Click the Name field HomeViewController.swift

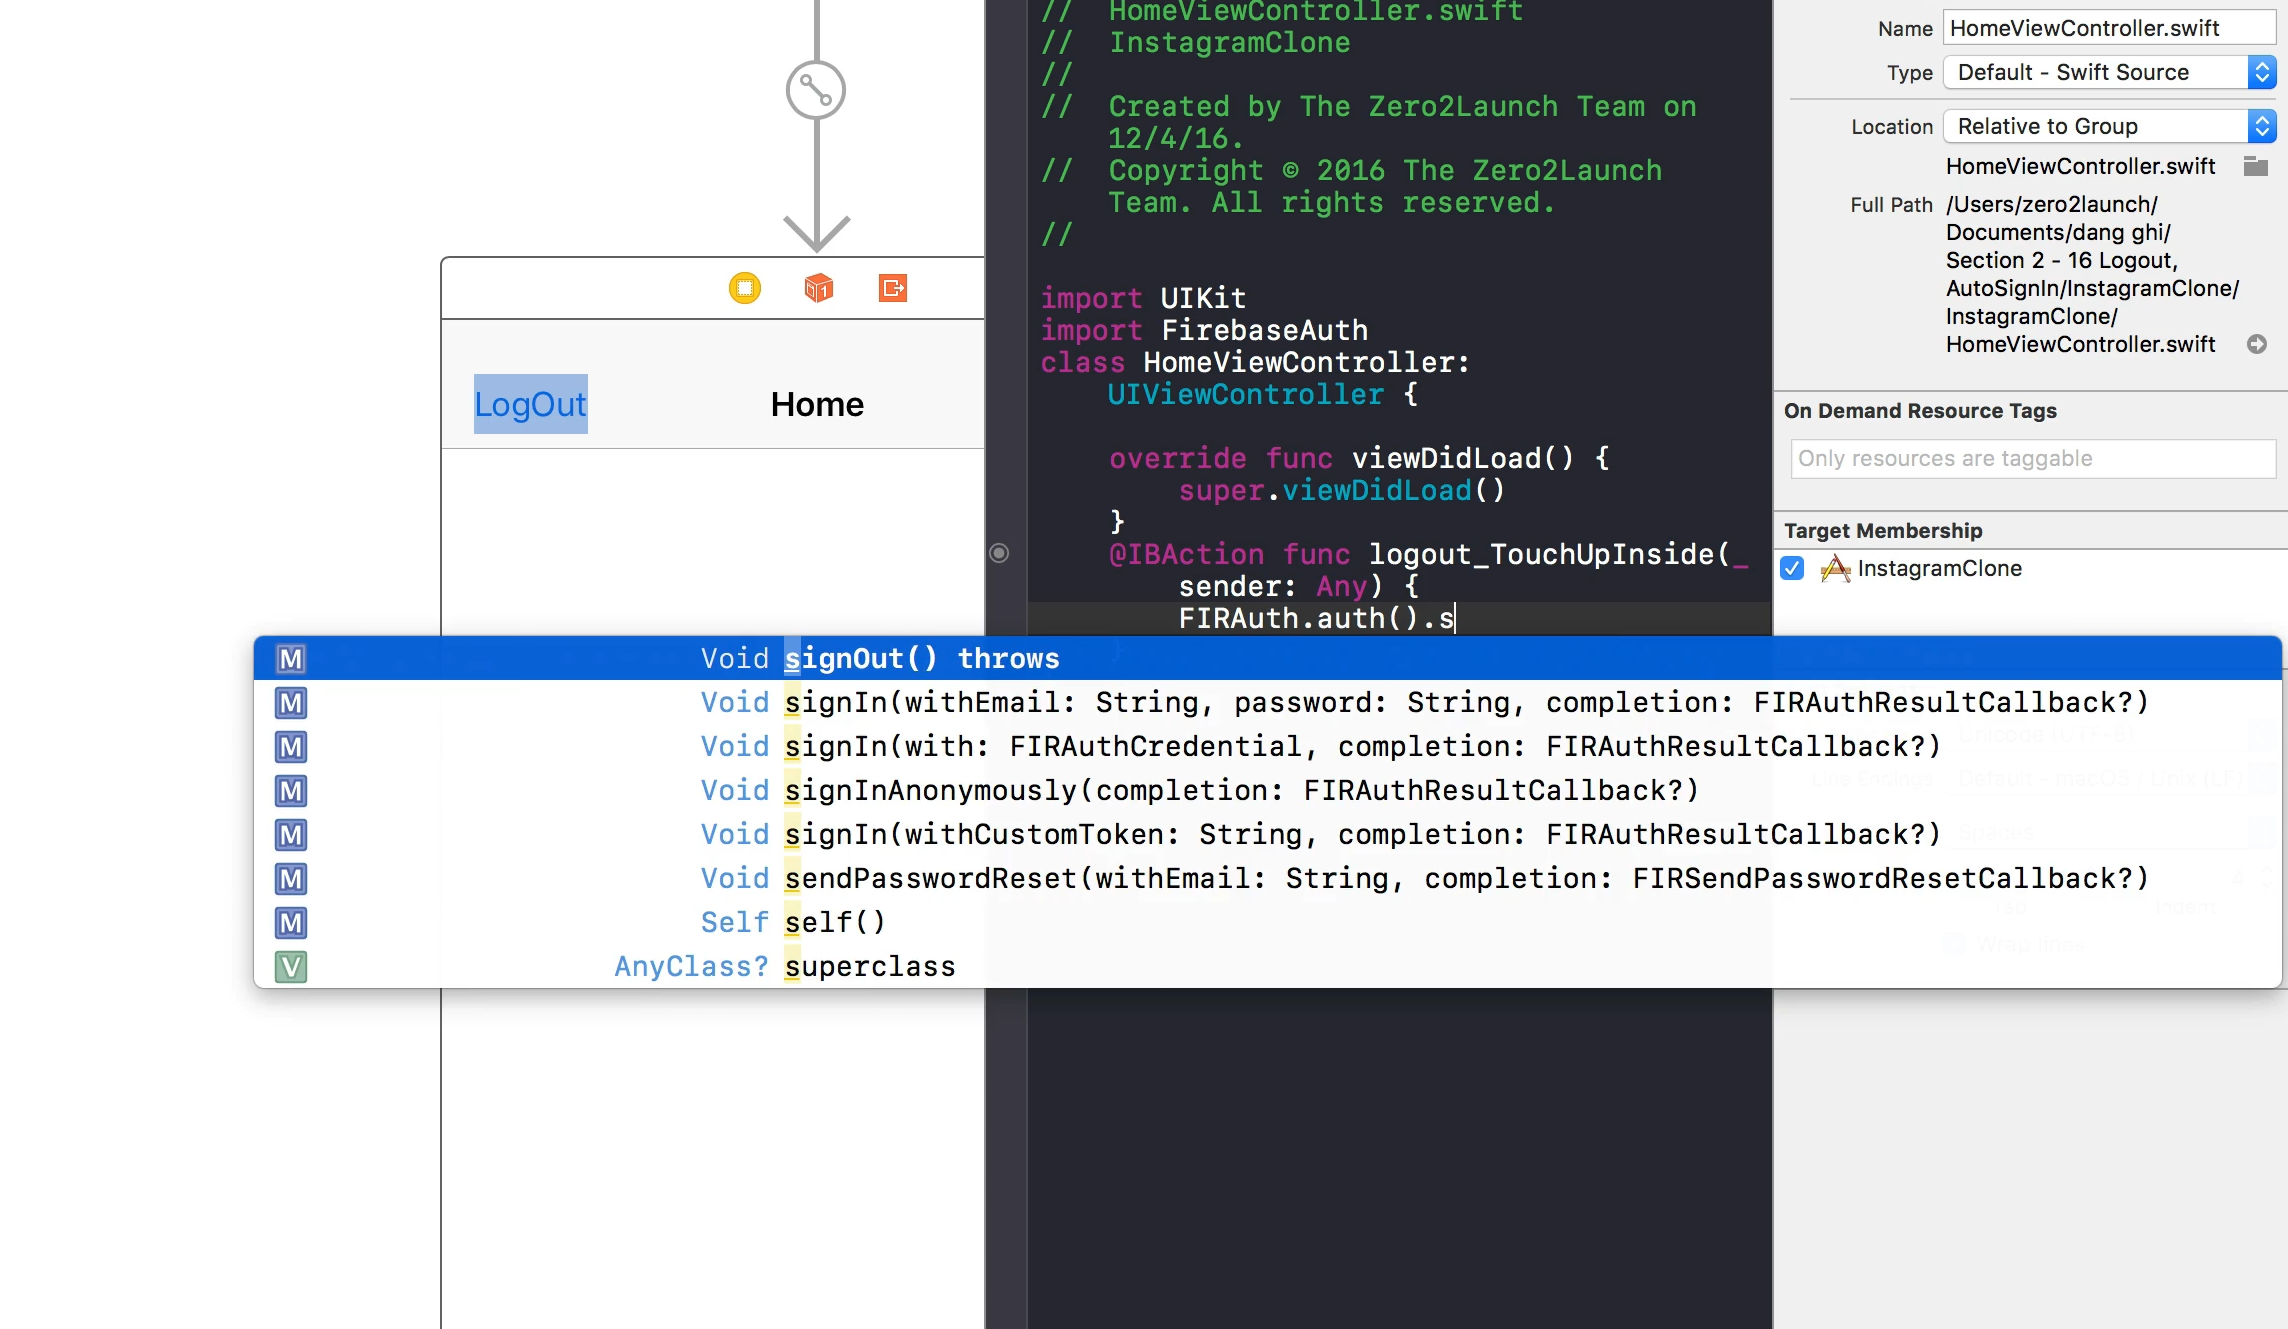2109,28
